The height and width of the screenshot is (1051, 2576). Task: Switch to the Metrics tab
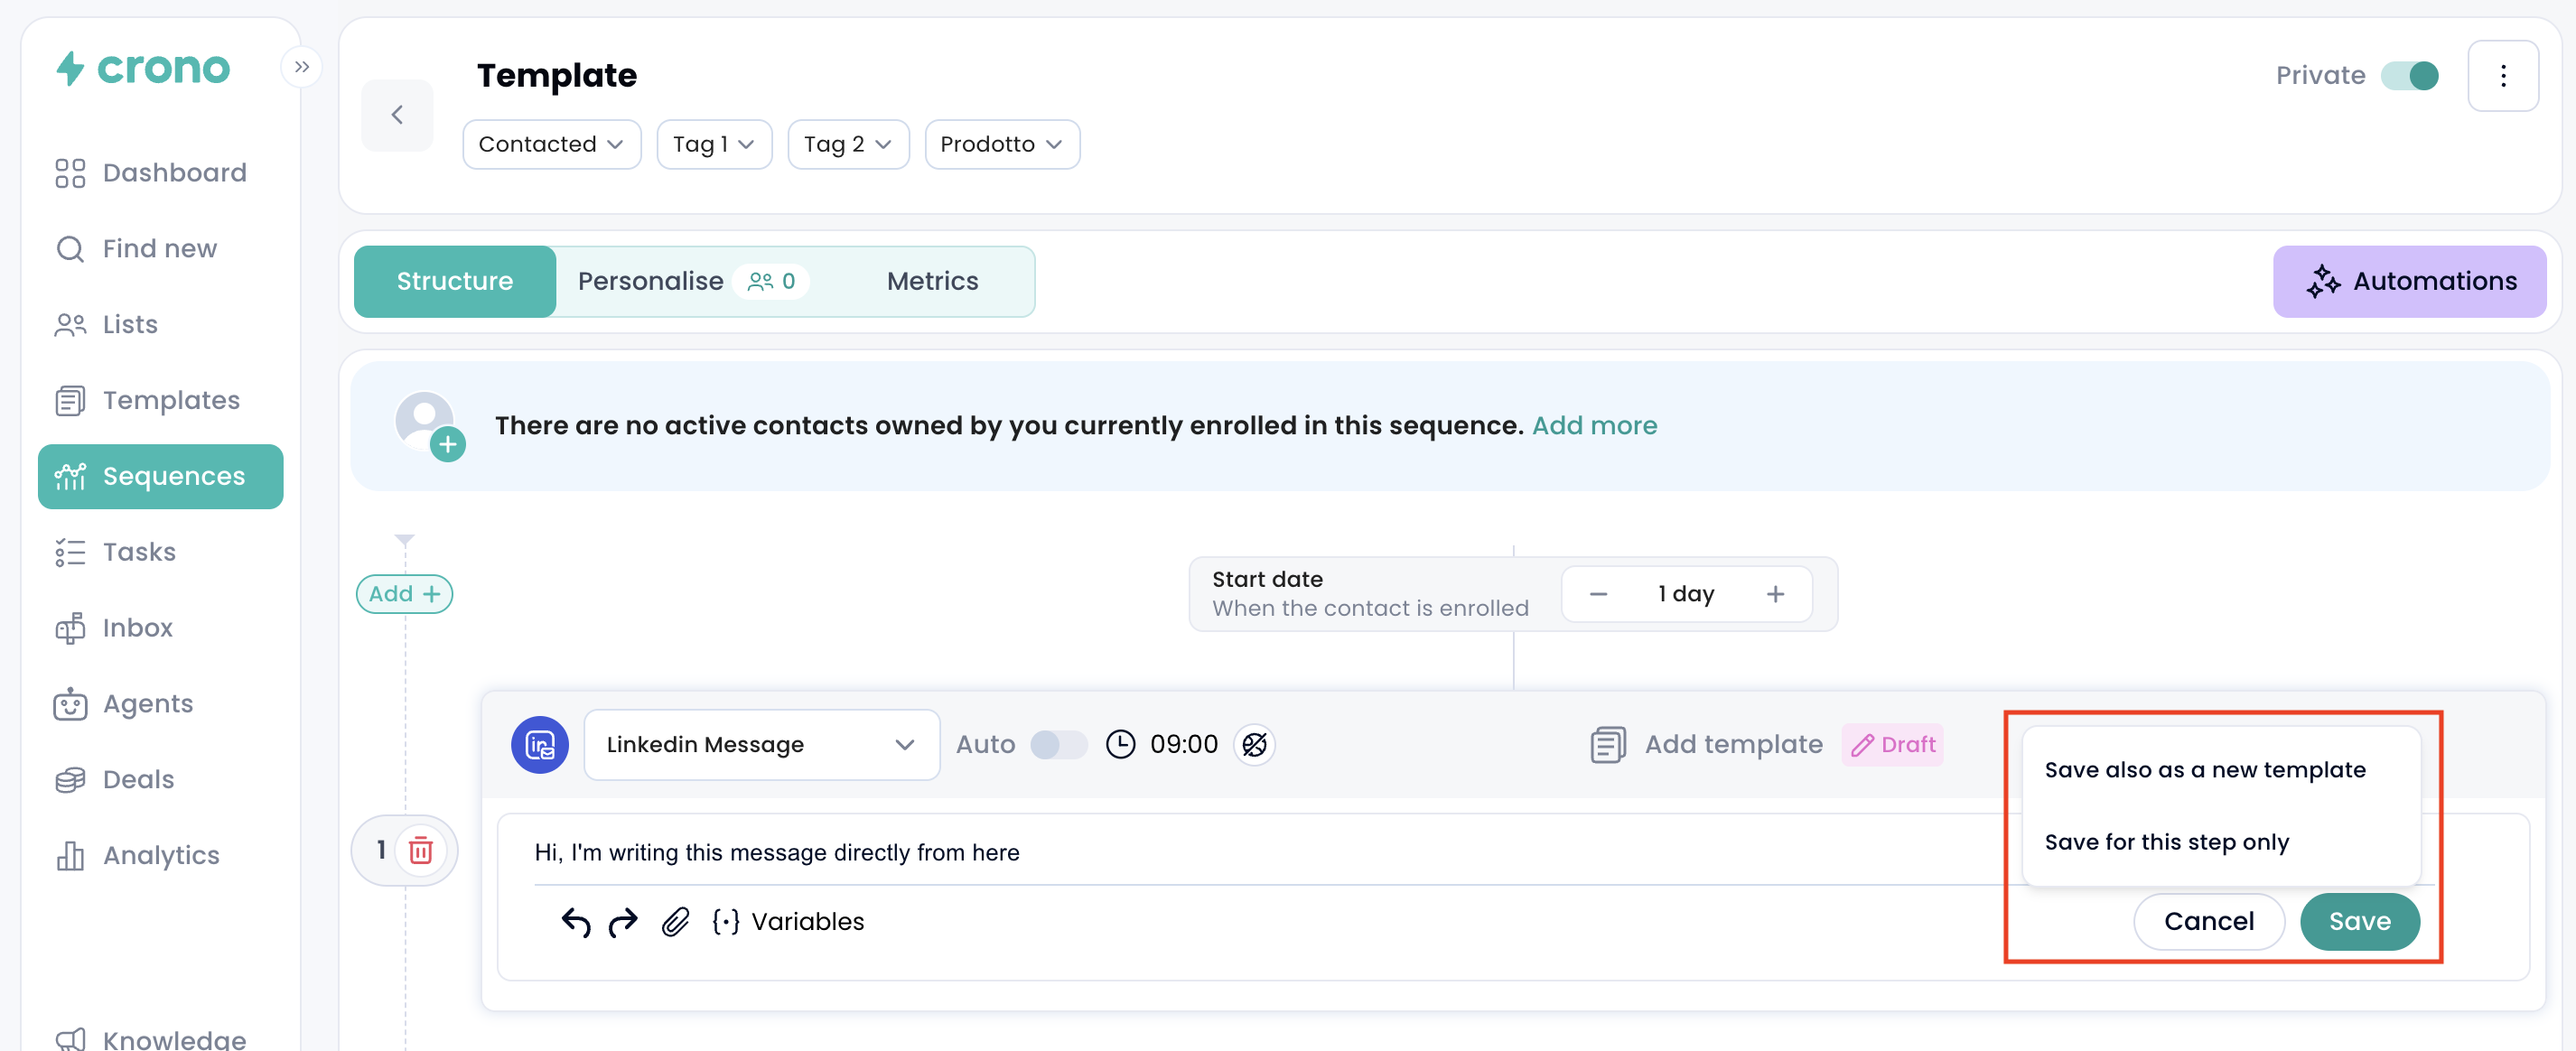click(932, 282)
